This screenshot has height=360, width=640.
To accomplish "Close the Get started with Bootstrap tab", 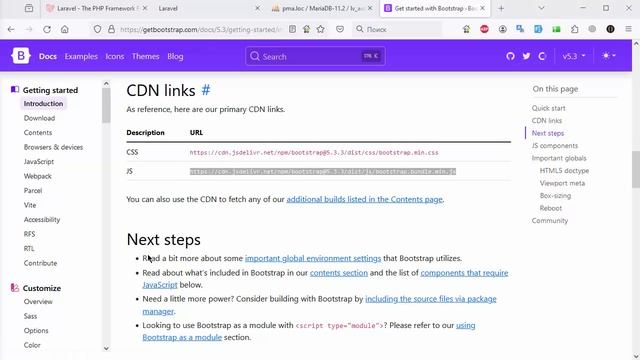I will point(482,8).
